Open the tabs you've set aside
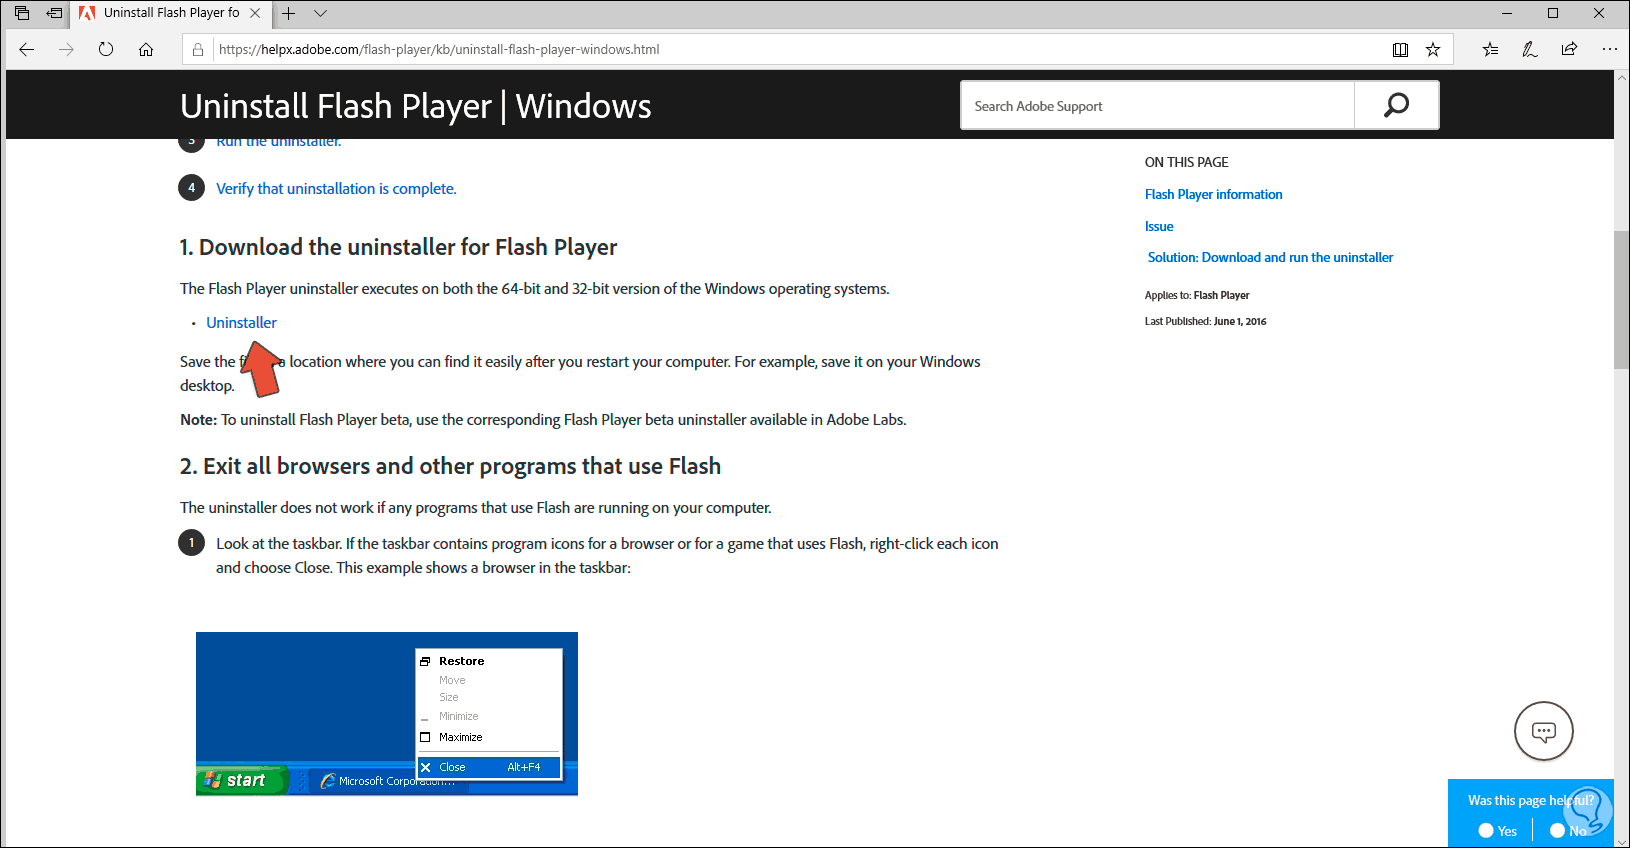 pyautogui.click(x=22, y=13)
